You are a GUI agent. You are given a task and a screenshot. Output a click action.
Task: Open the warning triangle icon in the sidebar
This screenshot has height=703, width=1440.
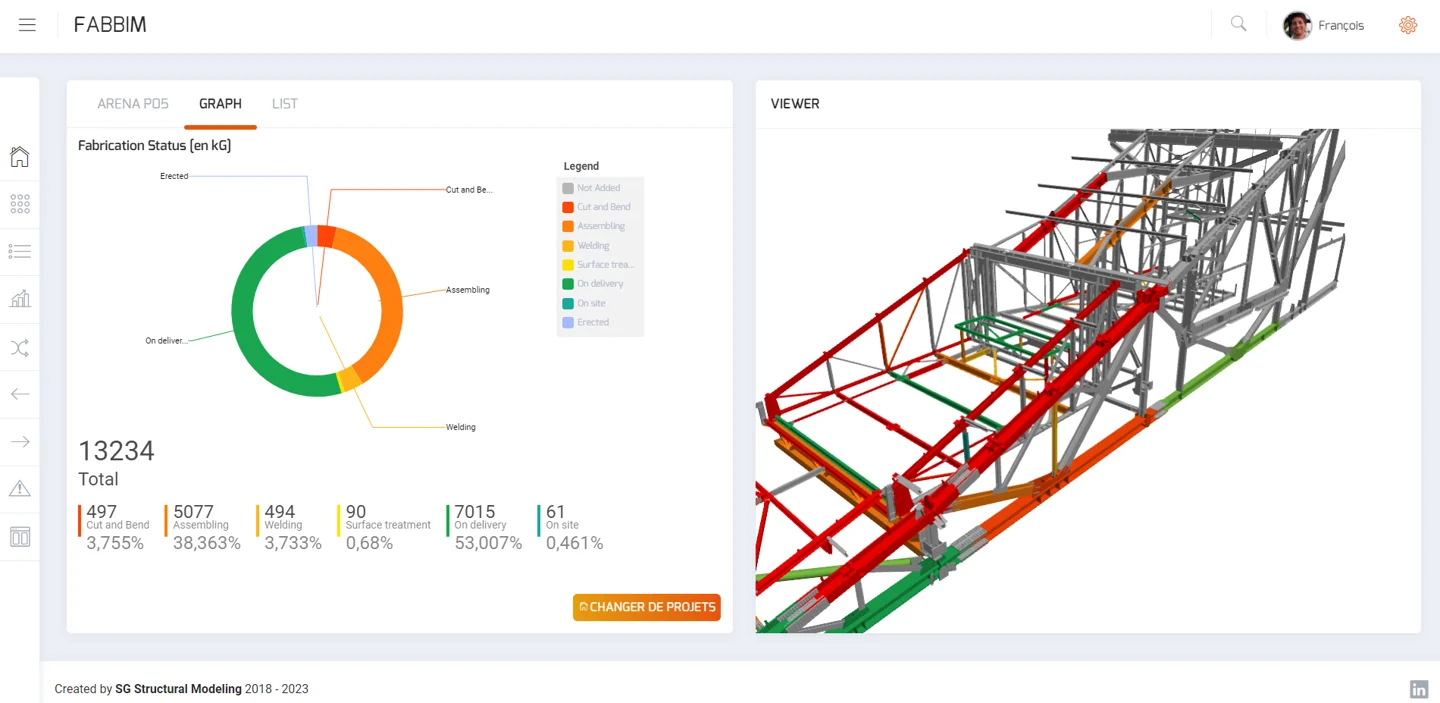click(20, 489)
